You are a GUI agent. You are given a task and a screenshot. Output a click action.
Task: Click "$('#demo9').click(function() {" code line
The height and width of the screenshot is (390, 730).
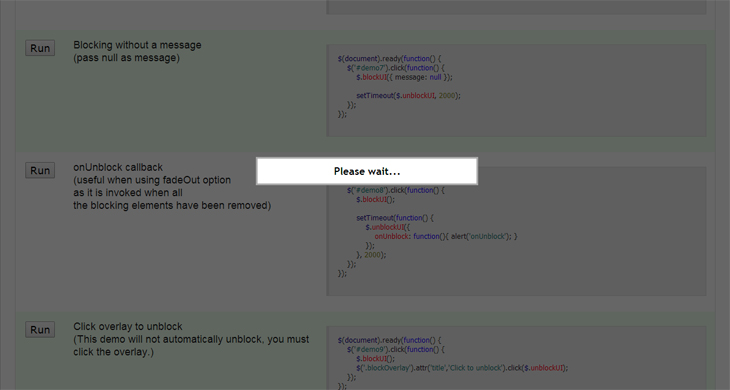[396, 349]
